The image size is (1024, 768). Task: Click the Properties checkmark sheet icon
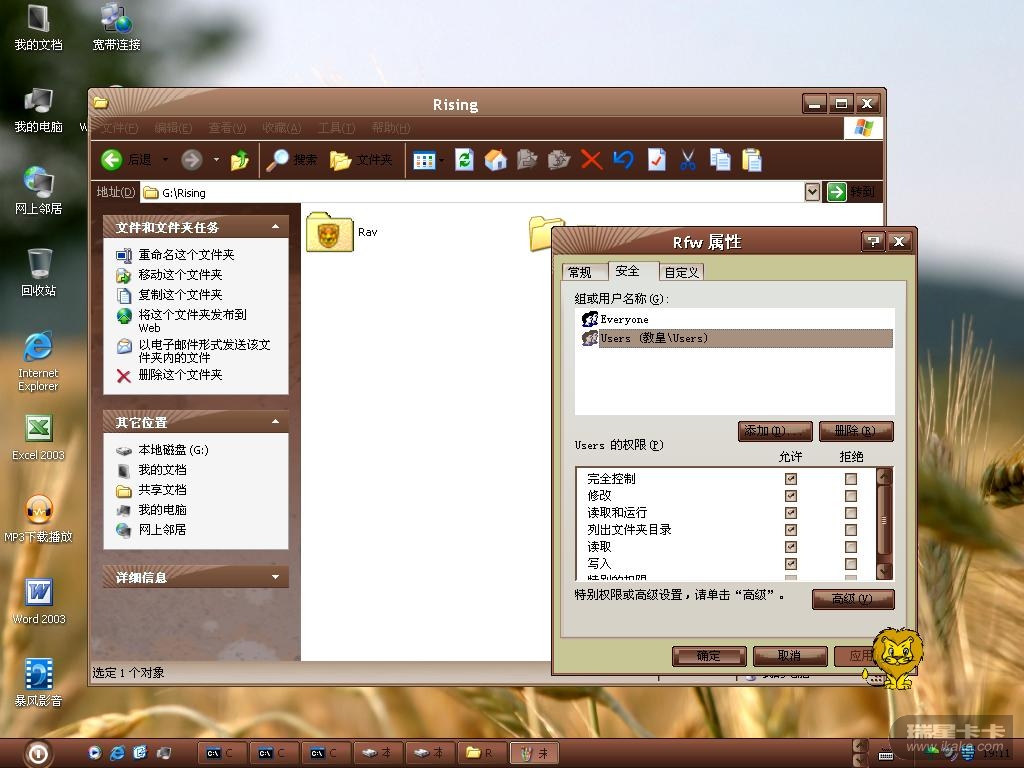(656, 159)
